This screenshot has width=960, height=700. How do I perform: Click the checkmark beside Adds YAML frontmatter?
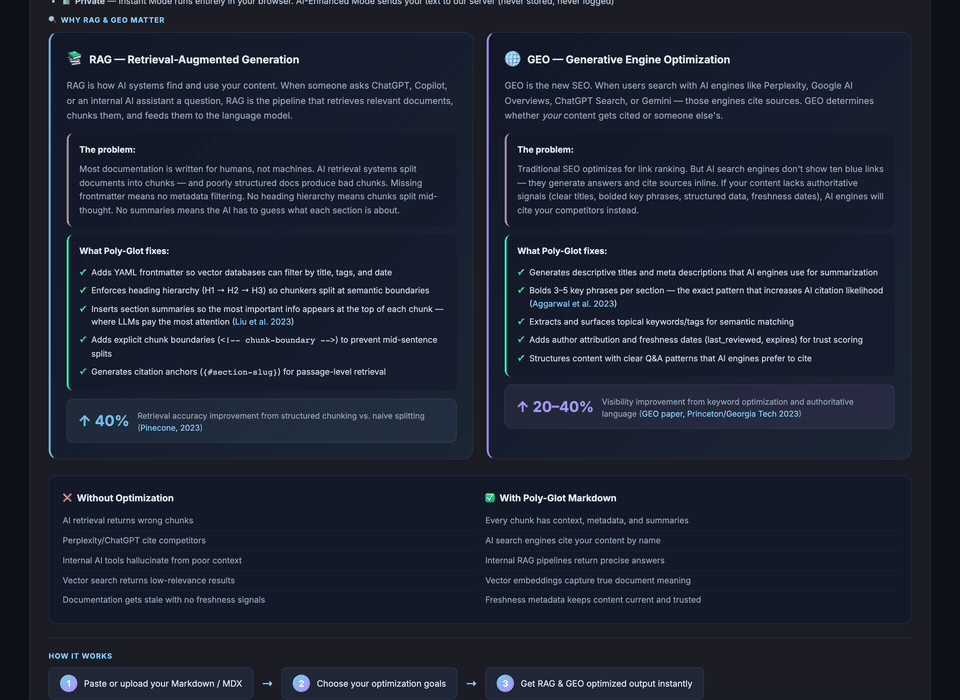coord(83,272)
